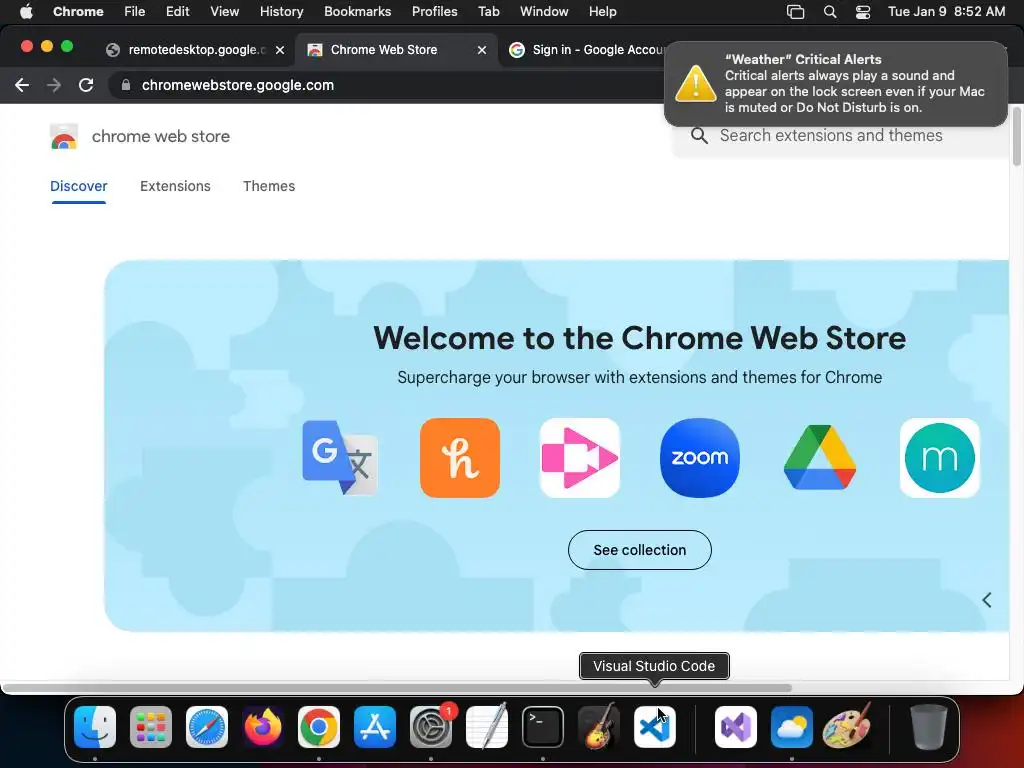
Task: Click the horizontal scrollbar at page bottom
Action: [397, 688]
